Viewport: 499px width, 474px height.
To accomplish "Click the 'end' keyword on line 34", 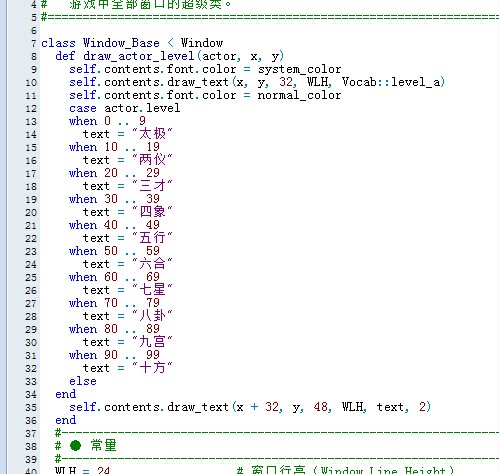I will (66, 394).
